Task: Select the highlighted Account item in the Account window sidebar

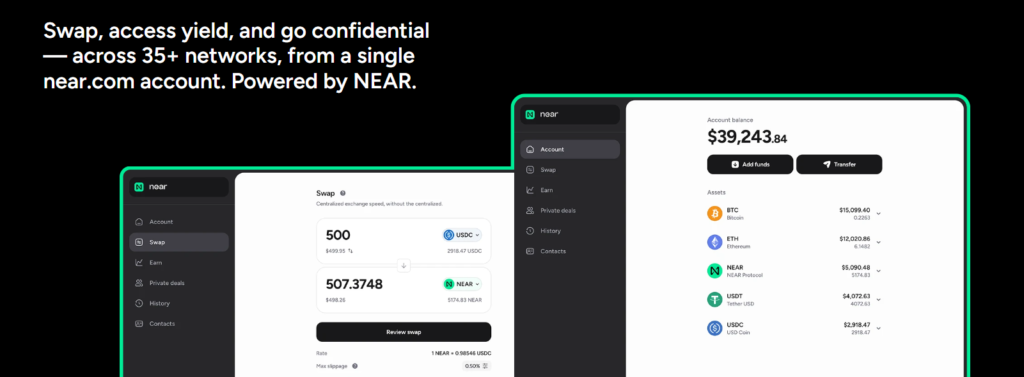Action: [570, 150]
